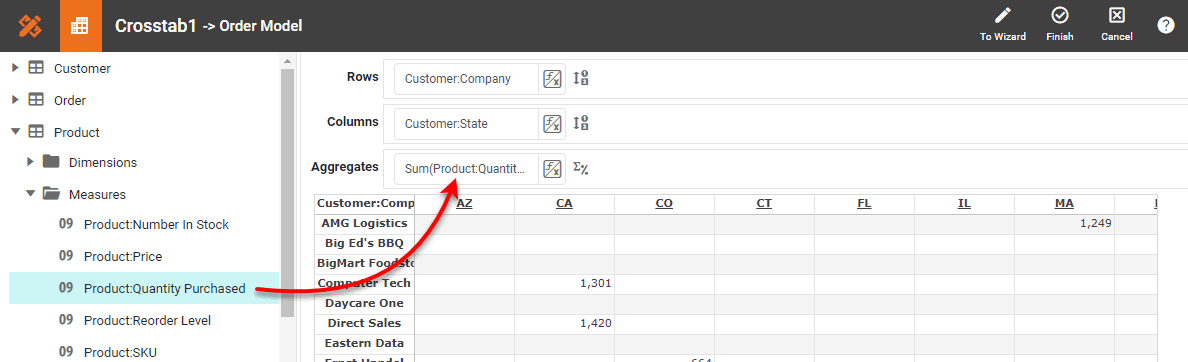Viewport: 1188px width, 362px height.
Task: Select Product:Reorder Level measure
Action: pyautogui.click(x=147, y=320)
